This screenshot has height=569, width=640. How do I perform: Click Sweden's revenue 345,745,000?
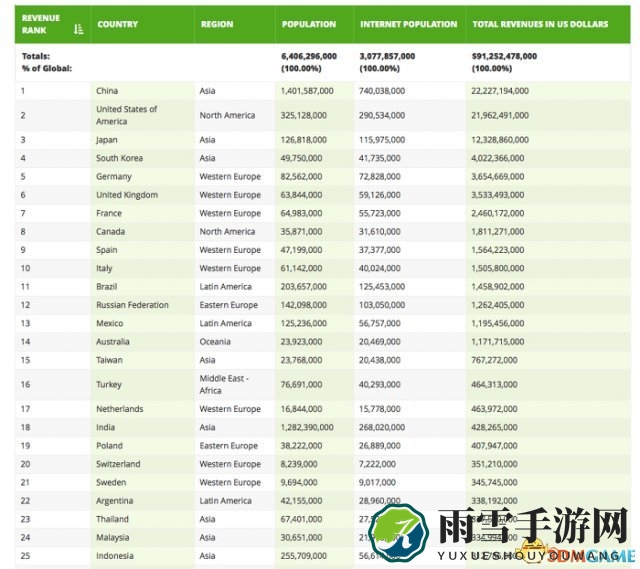coord(494,482)
